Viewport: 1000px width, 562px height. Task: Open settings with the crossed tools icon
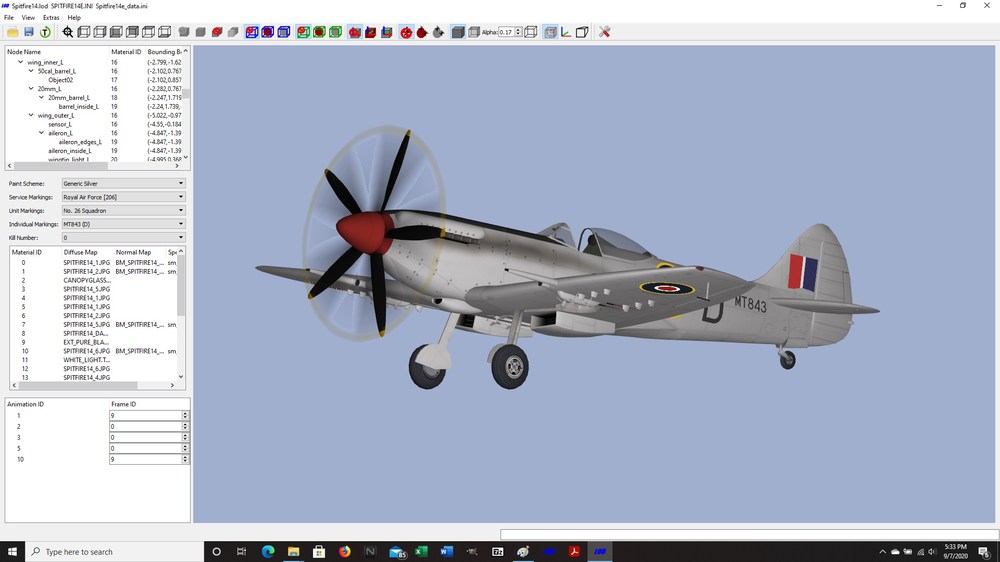point(605,32)
